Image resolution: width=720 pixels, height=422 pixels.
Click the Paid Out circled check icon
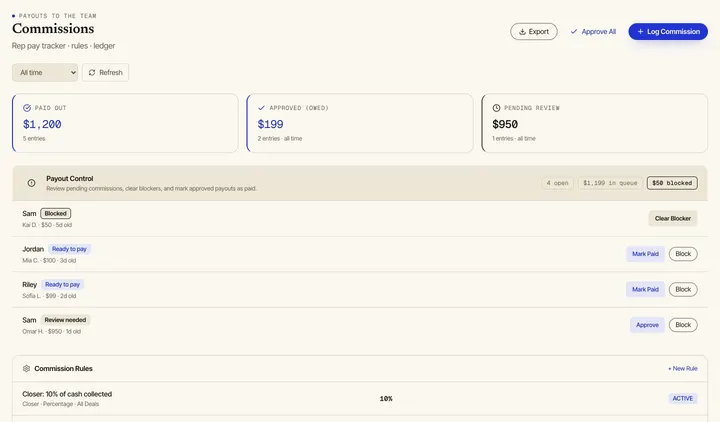tap(27, 108)
